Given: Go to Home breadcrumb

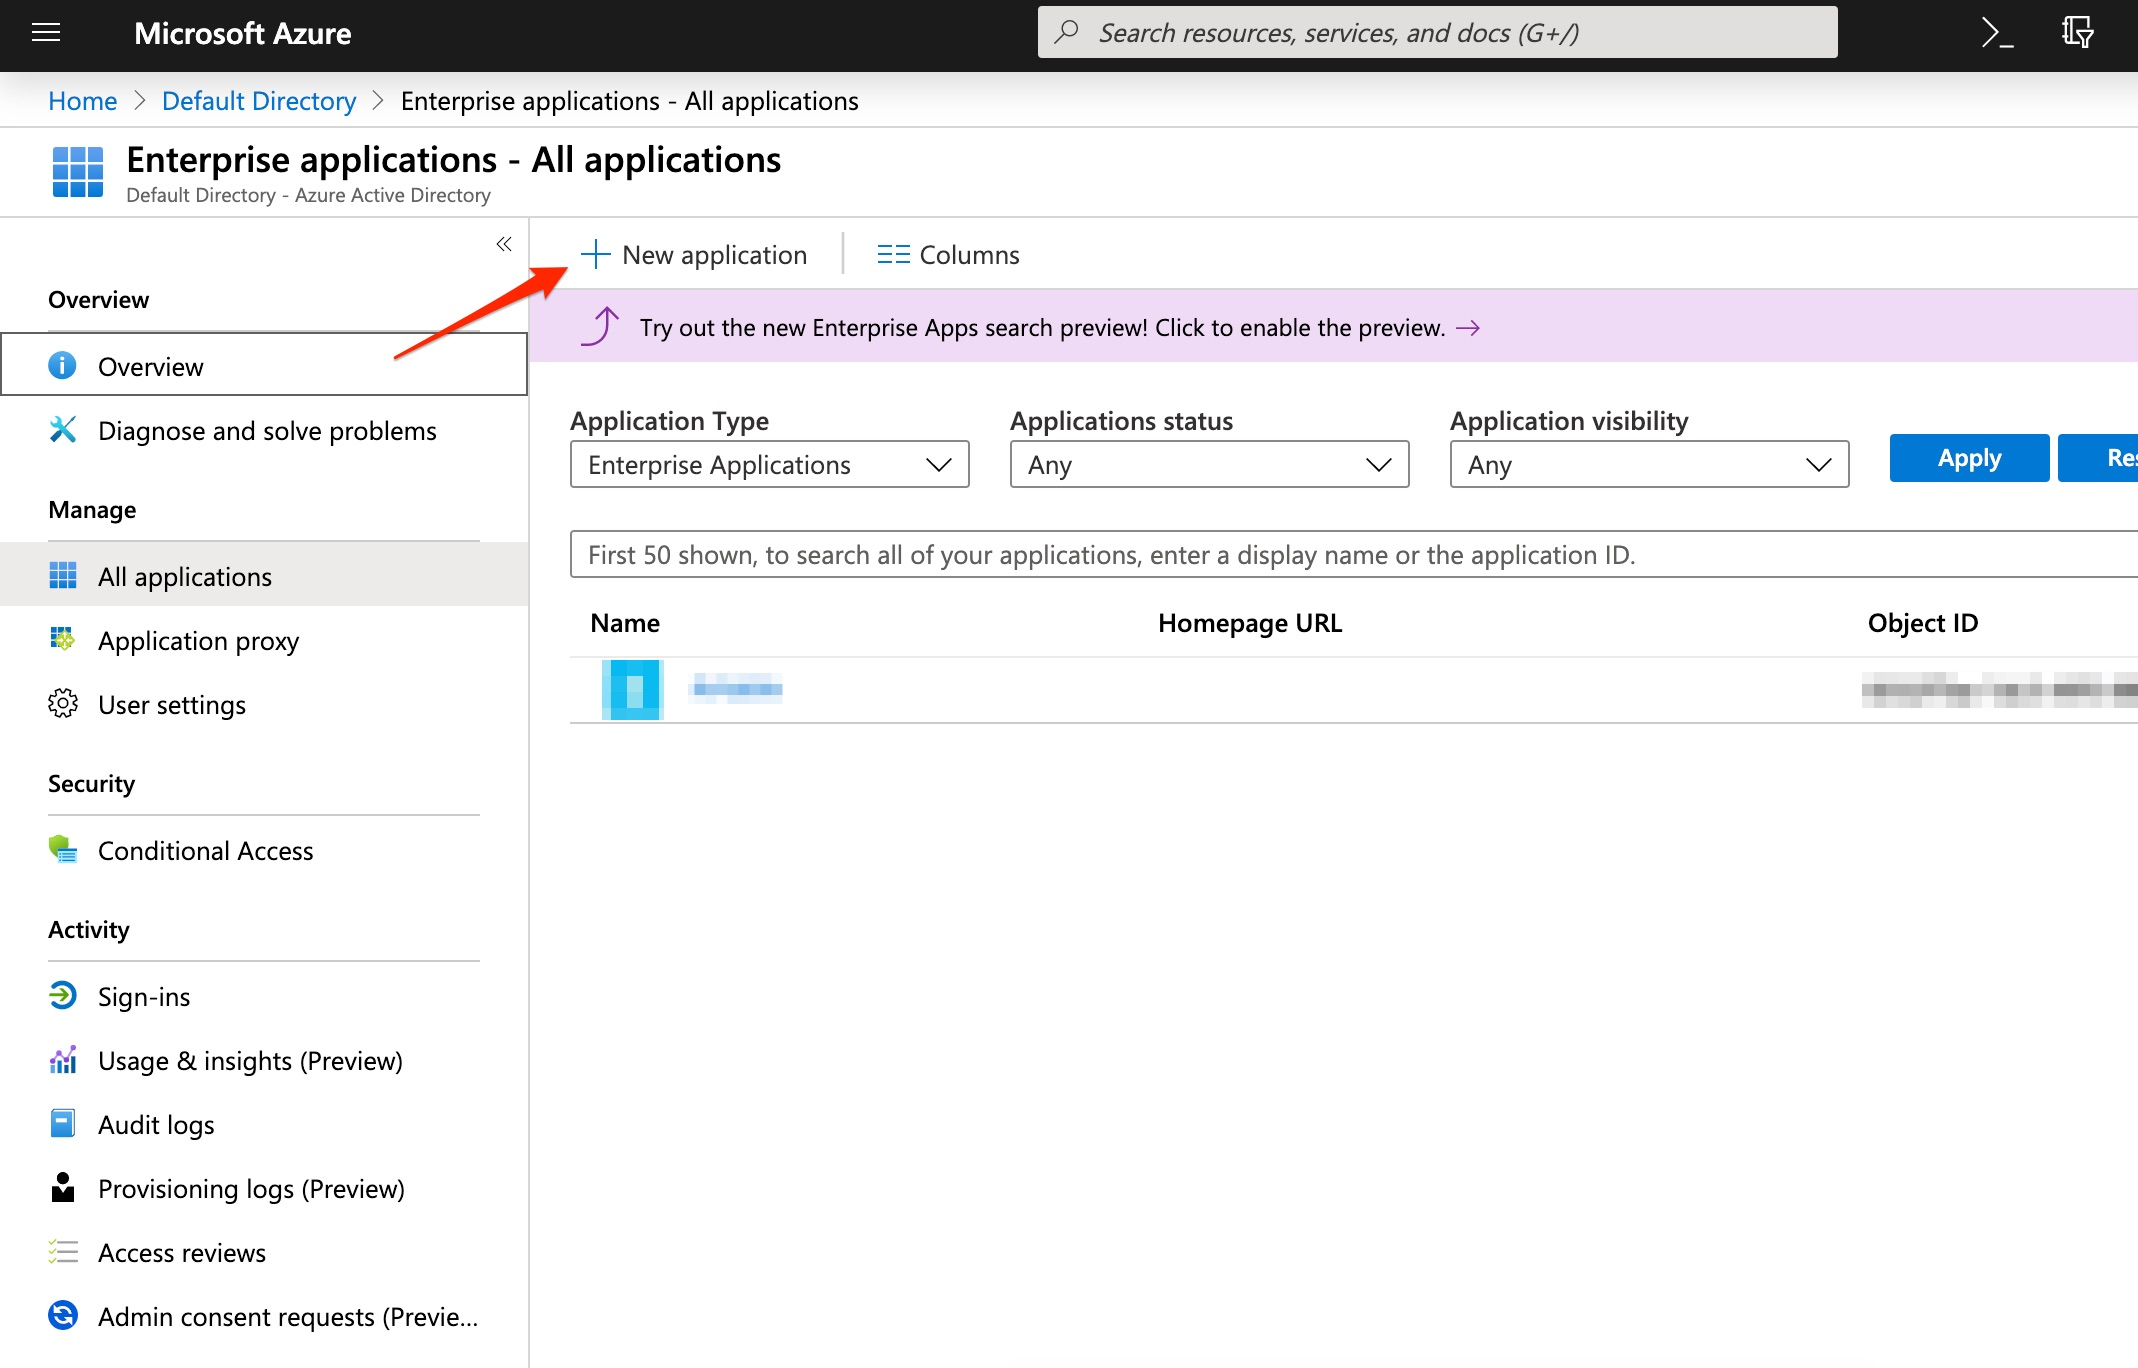Looking at the screenshot, I should (x=83, y=101).
